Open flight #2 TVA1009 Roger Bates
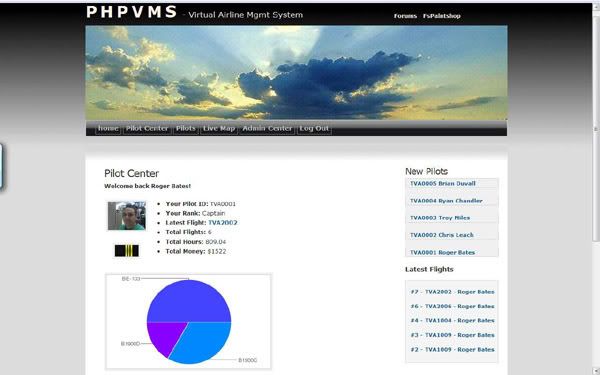600x375 pixels. [x=452, y=350]
